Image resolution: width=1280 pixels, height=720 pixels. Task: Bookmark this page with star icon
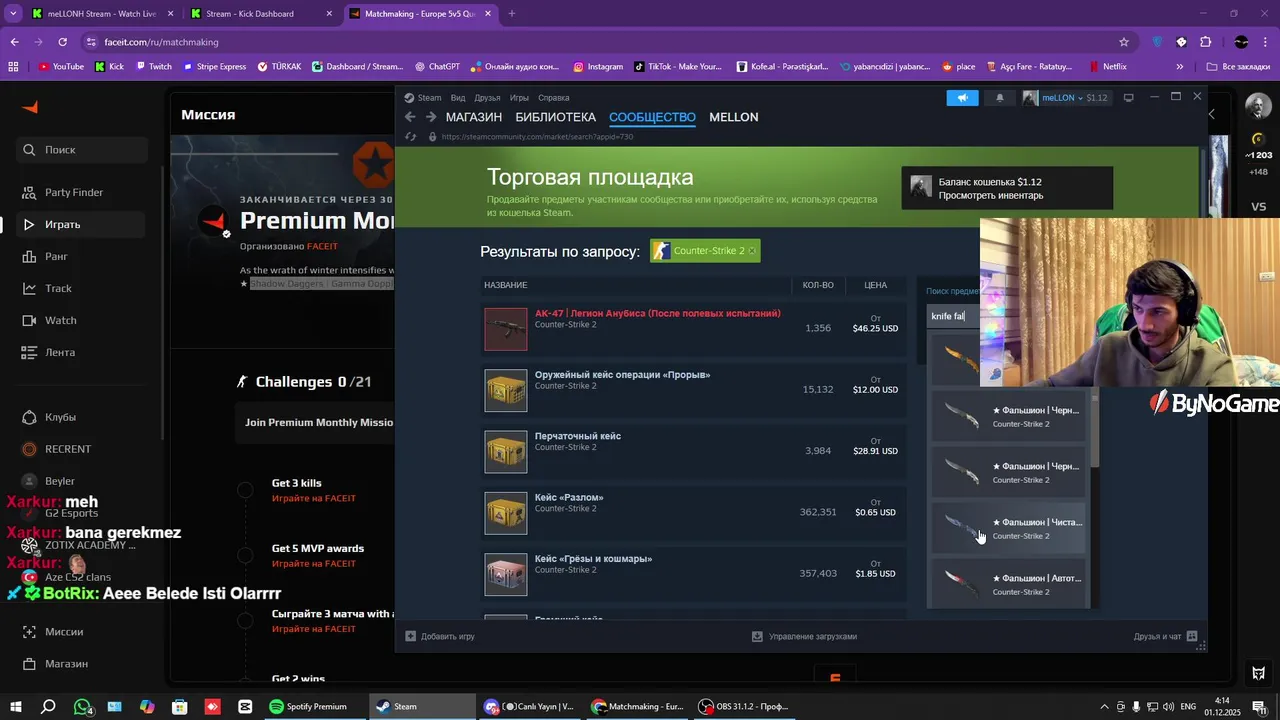click(1124, 42)
